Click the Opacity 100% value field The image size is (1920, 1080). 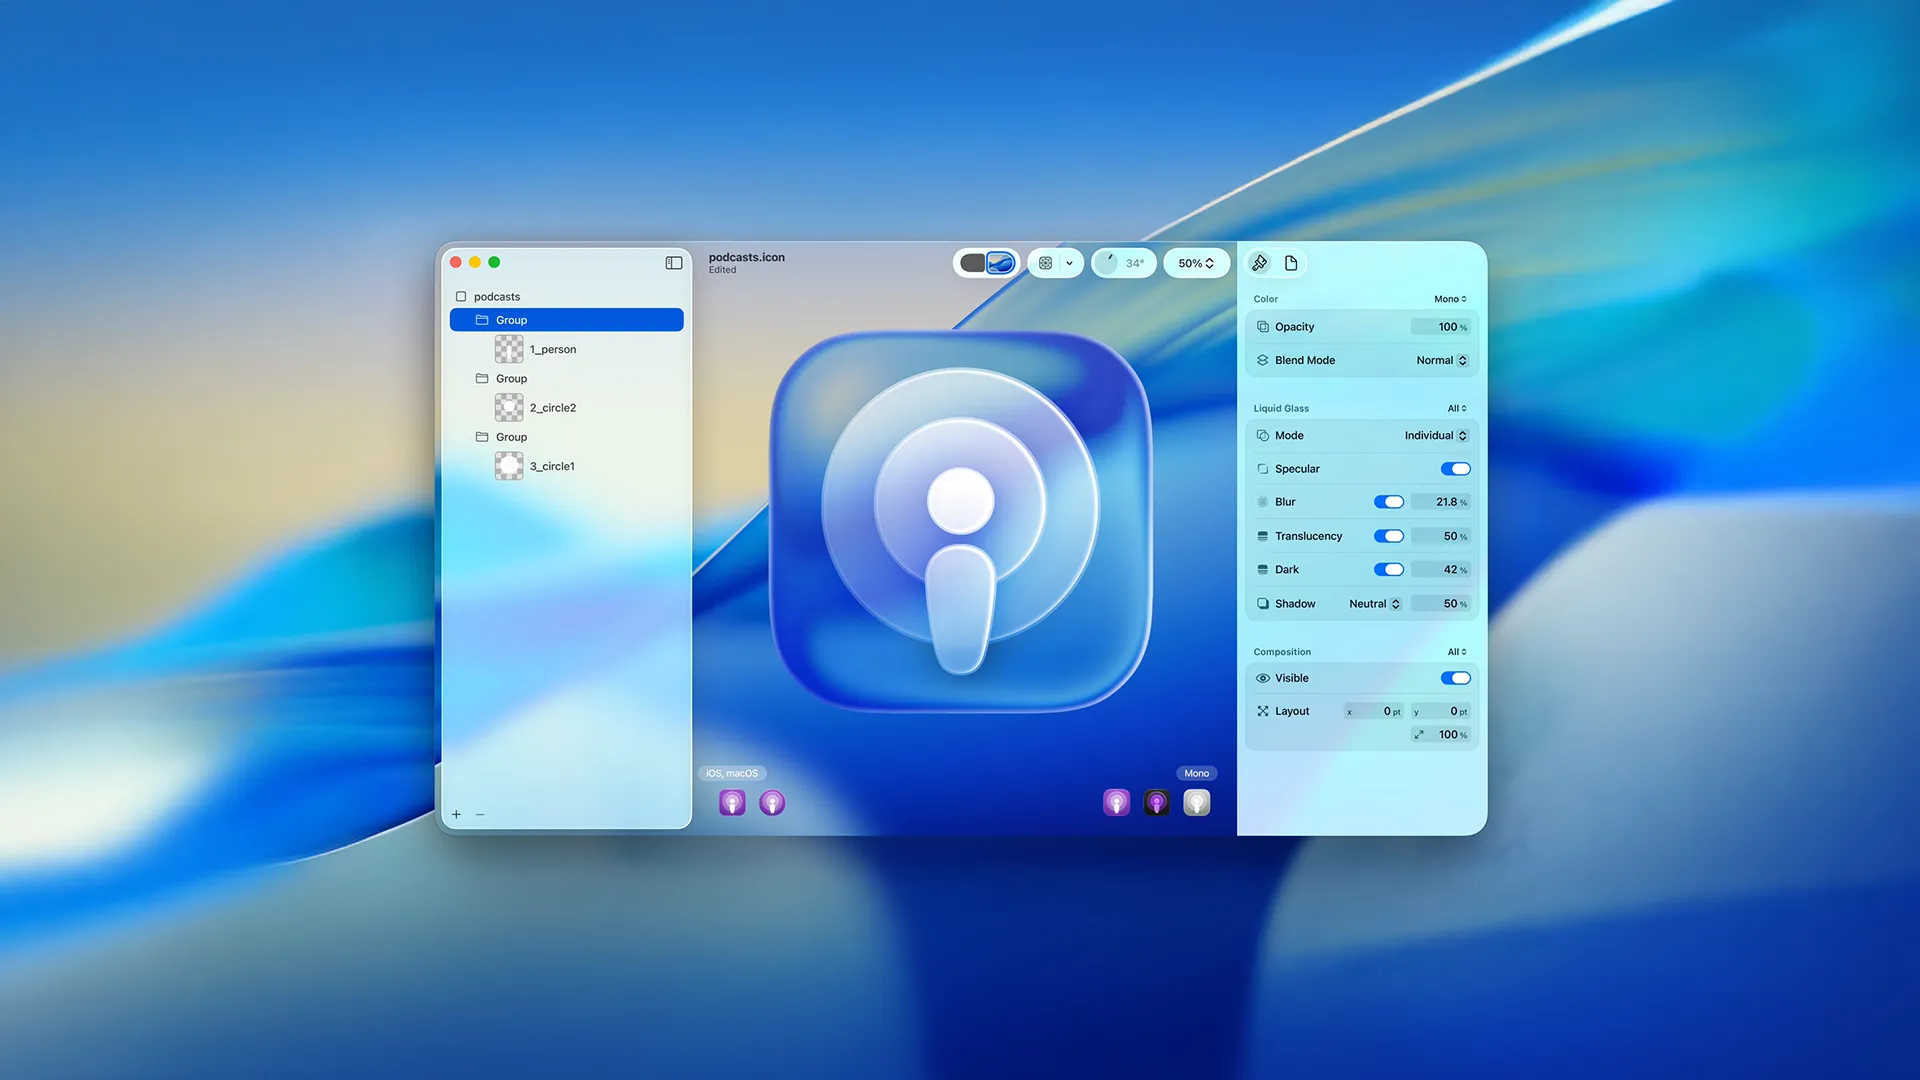1440,327
